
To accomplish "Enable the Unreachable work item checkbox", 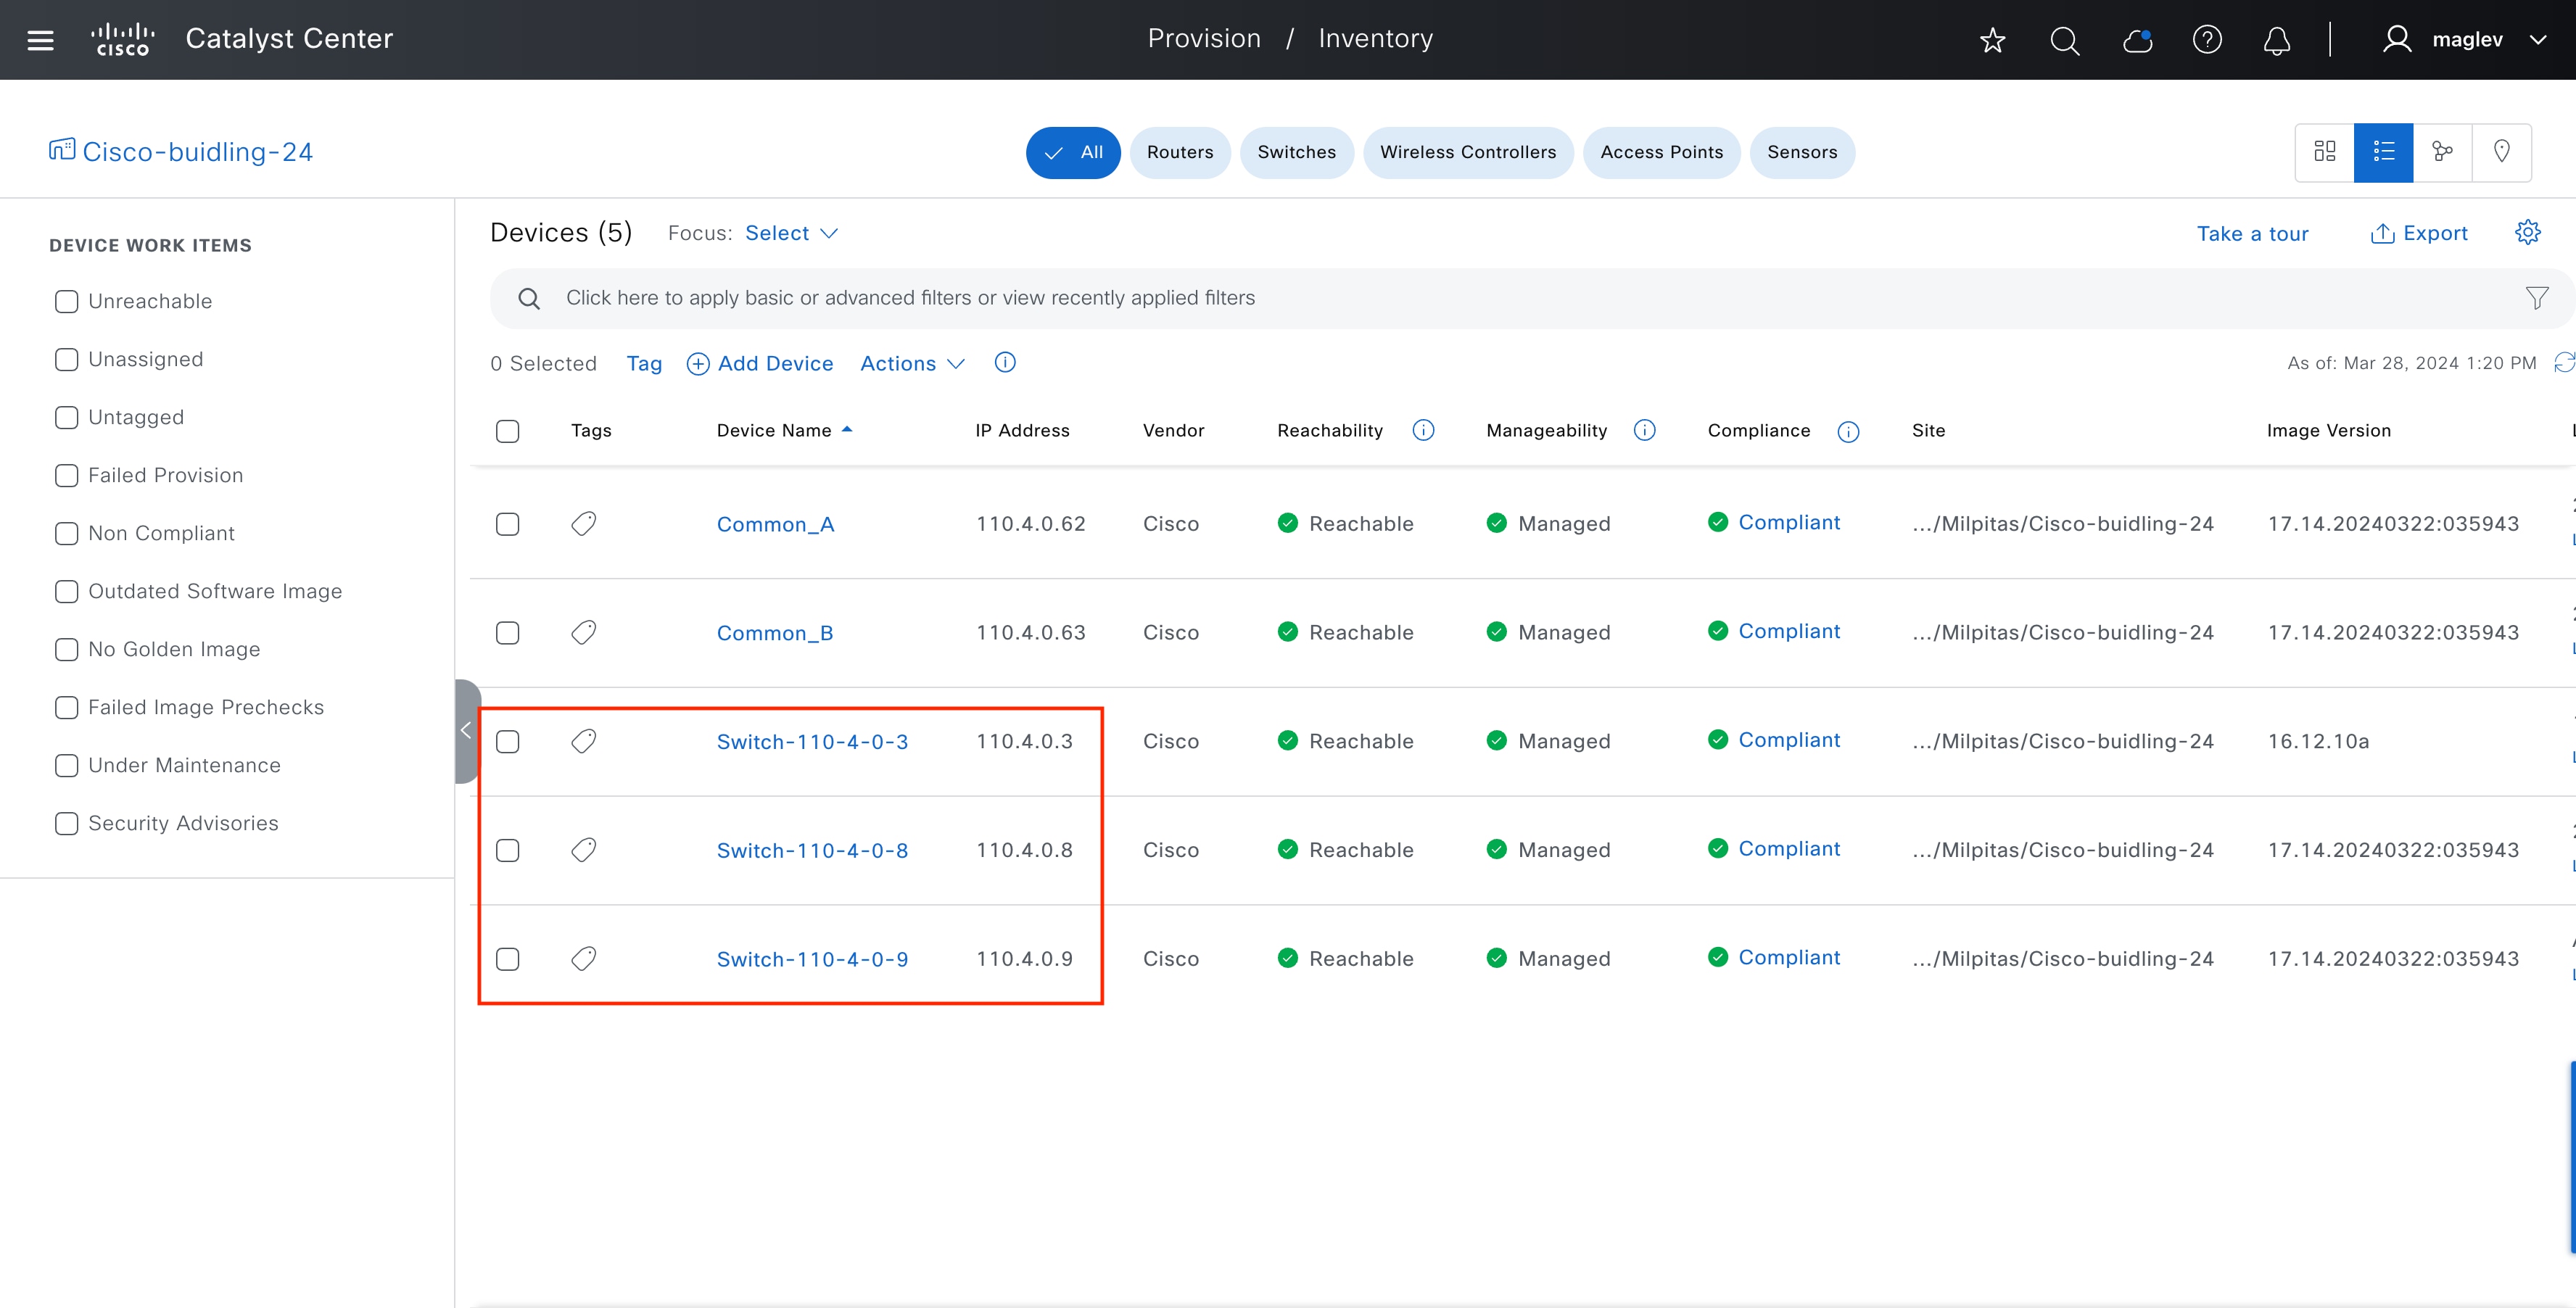I will point(67,301).
